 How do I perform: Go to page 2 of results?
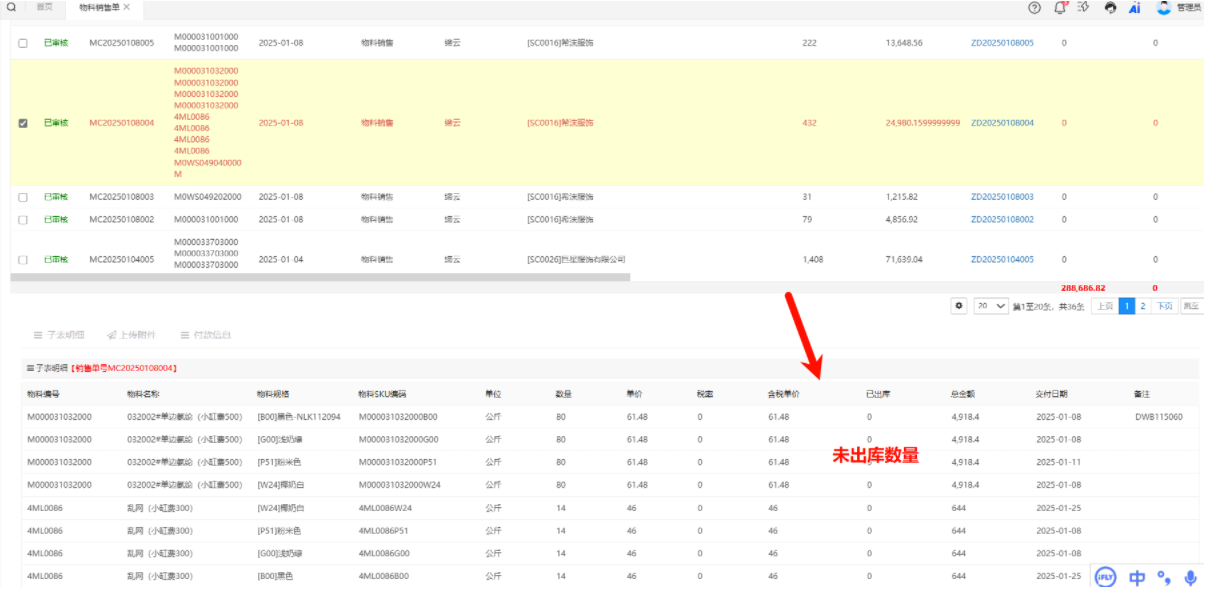click(1143, 306)
